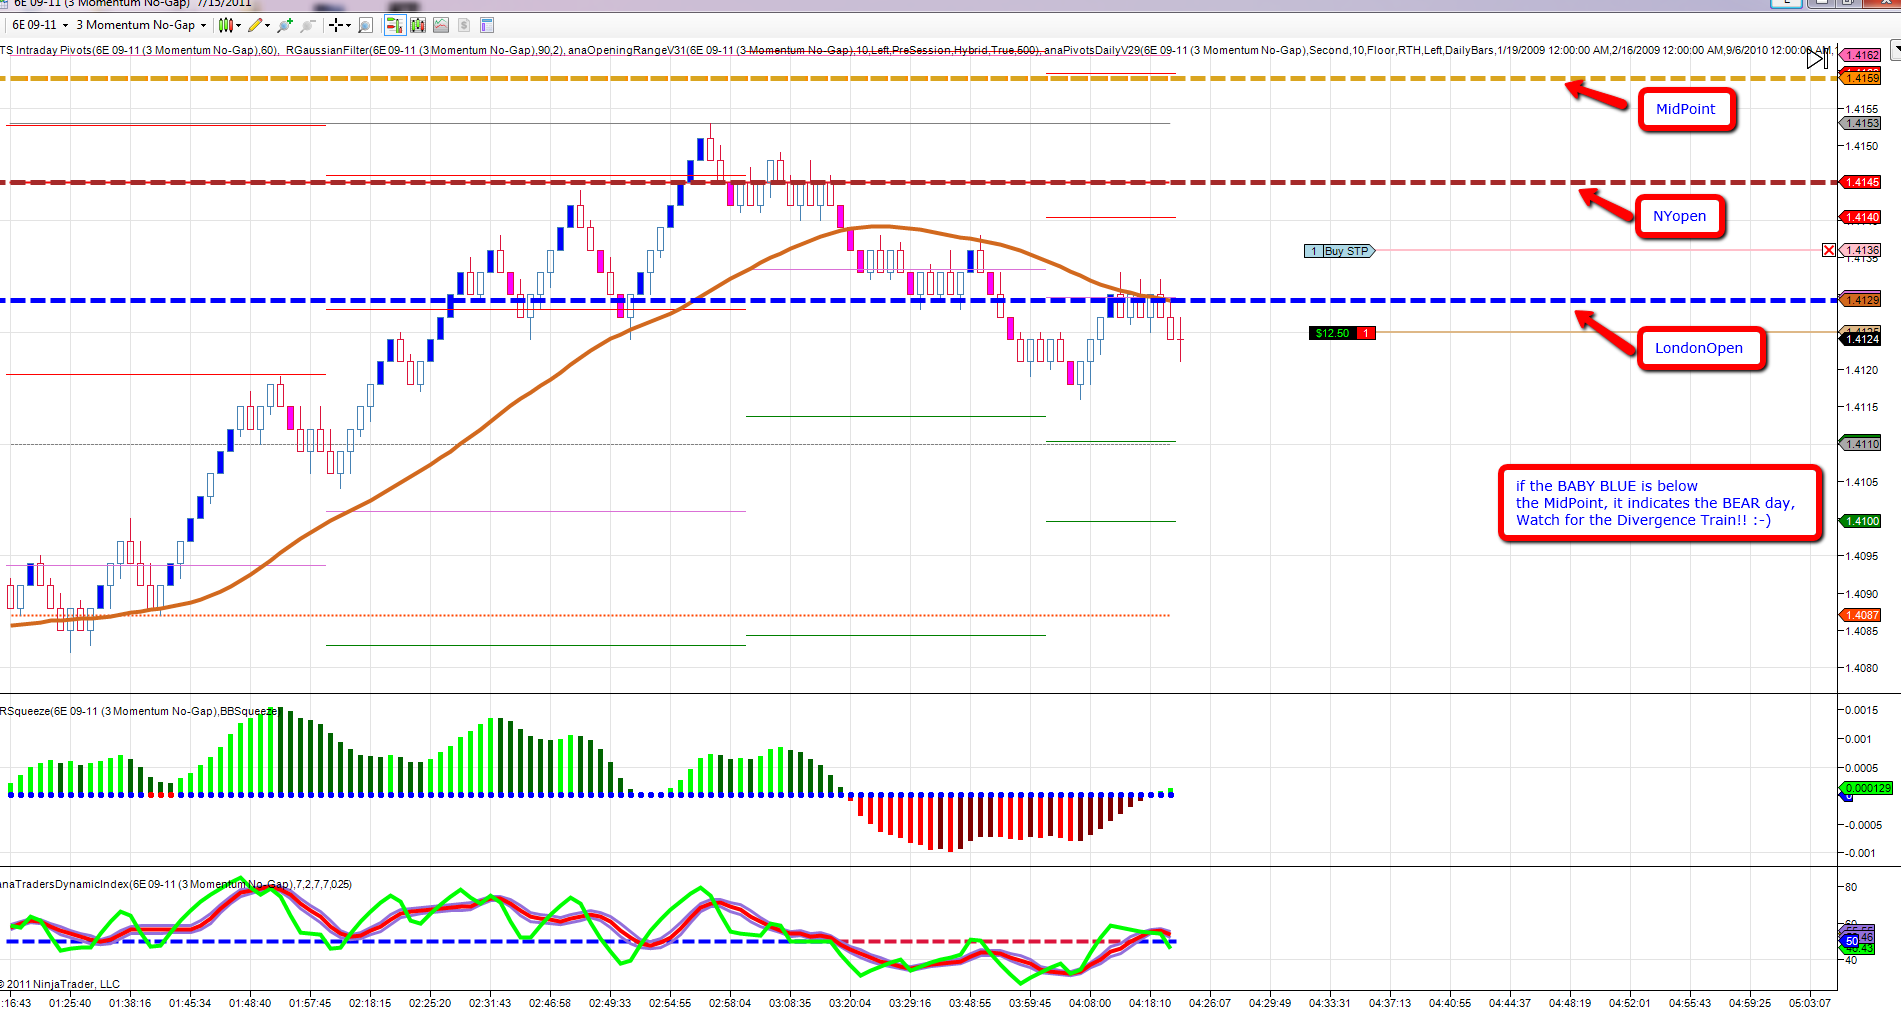Open the 6E 09-11 instrument selector
The image size is (1901, 1013).
40,25
